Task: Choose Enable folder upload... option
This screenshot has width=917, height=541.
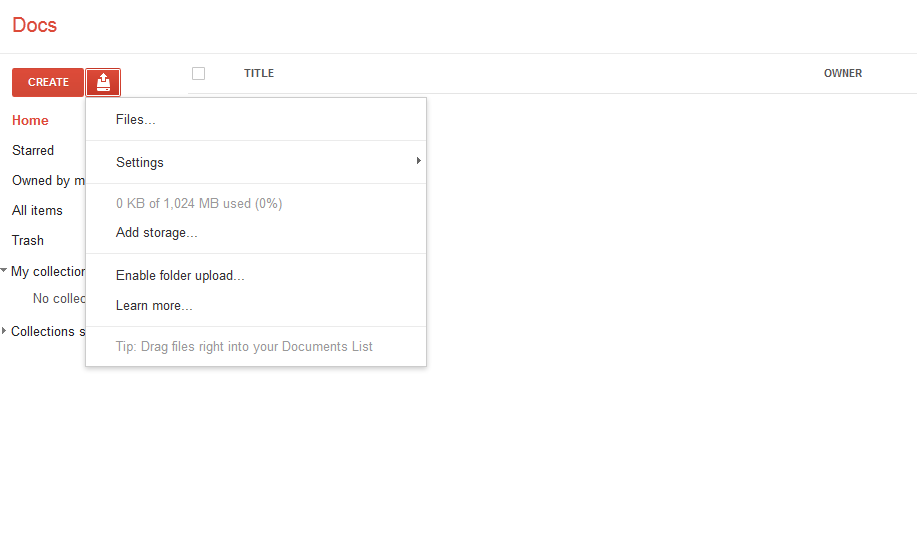Action: [256, 275]
